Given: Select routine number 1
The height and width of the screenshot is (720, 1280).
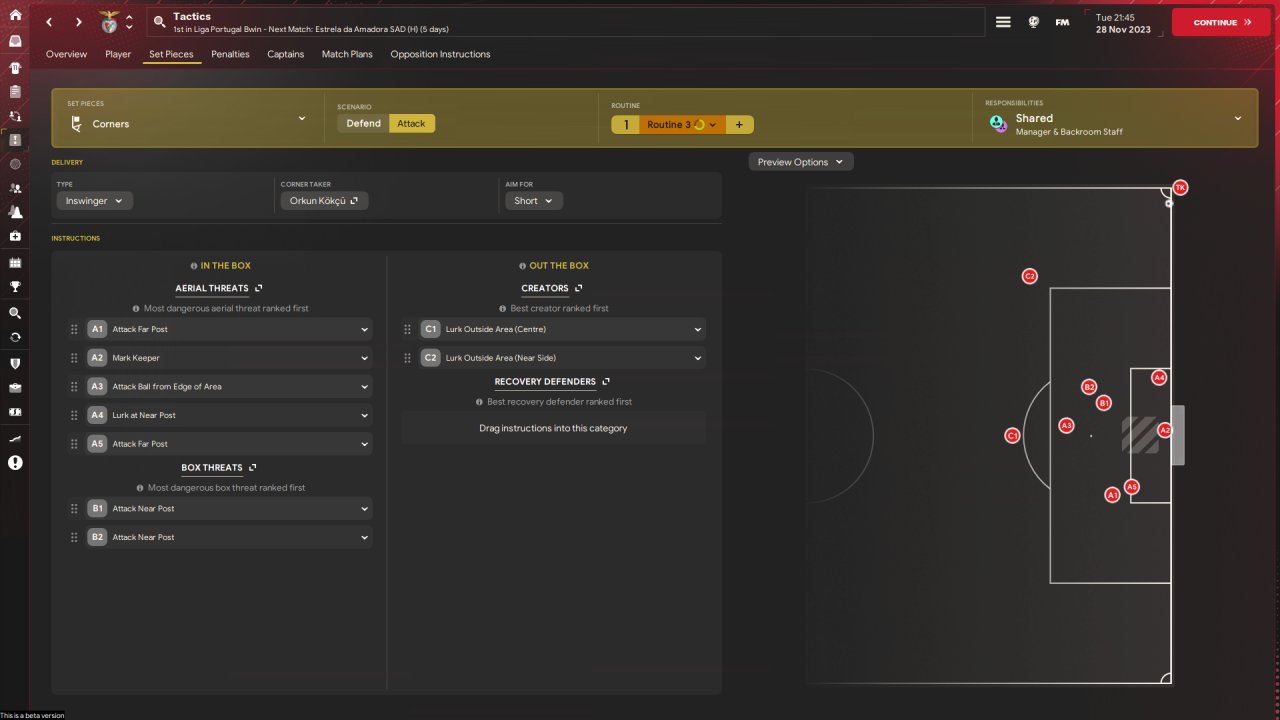Looking at the screenshot, I should point(626,124).
